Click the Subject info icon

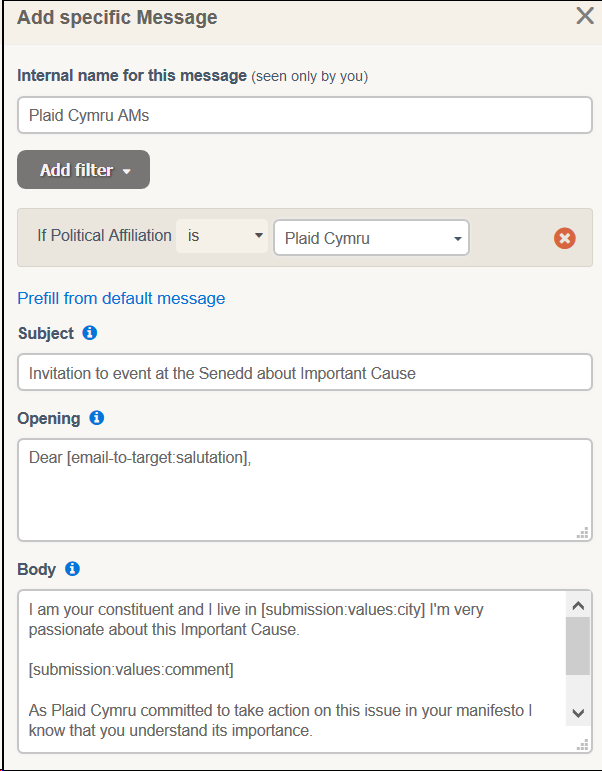click(x=90, y=333)
